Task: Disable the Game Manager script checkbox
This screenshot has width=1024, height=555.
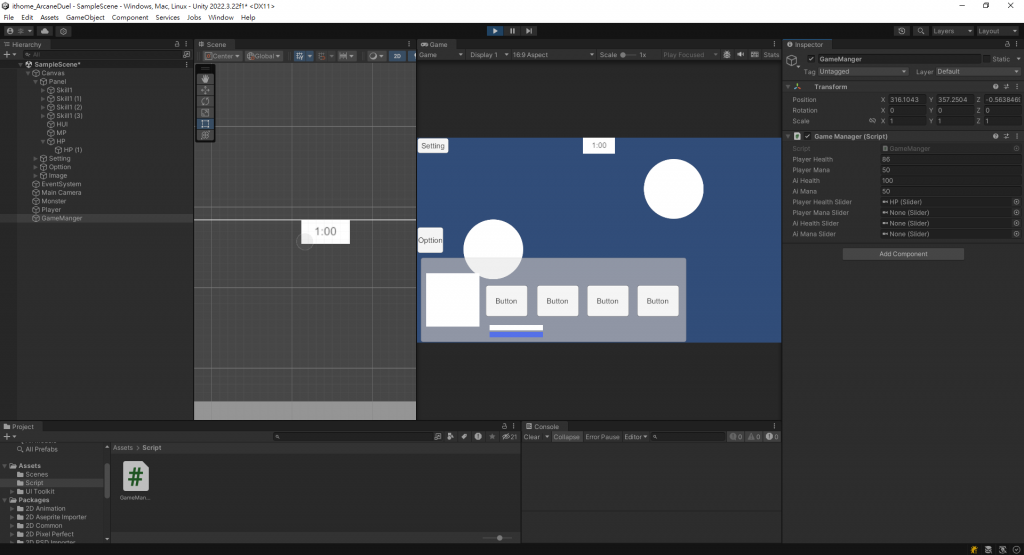Action: [808, 136]
